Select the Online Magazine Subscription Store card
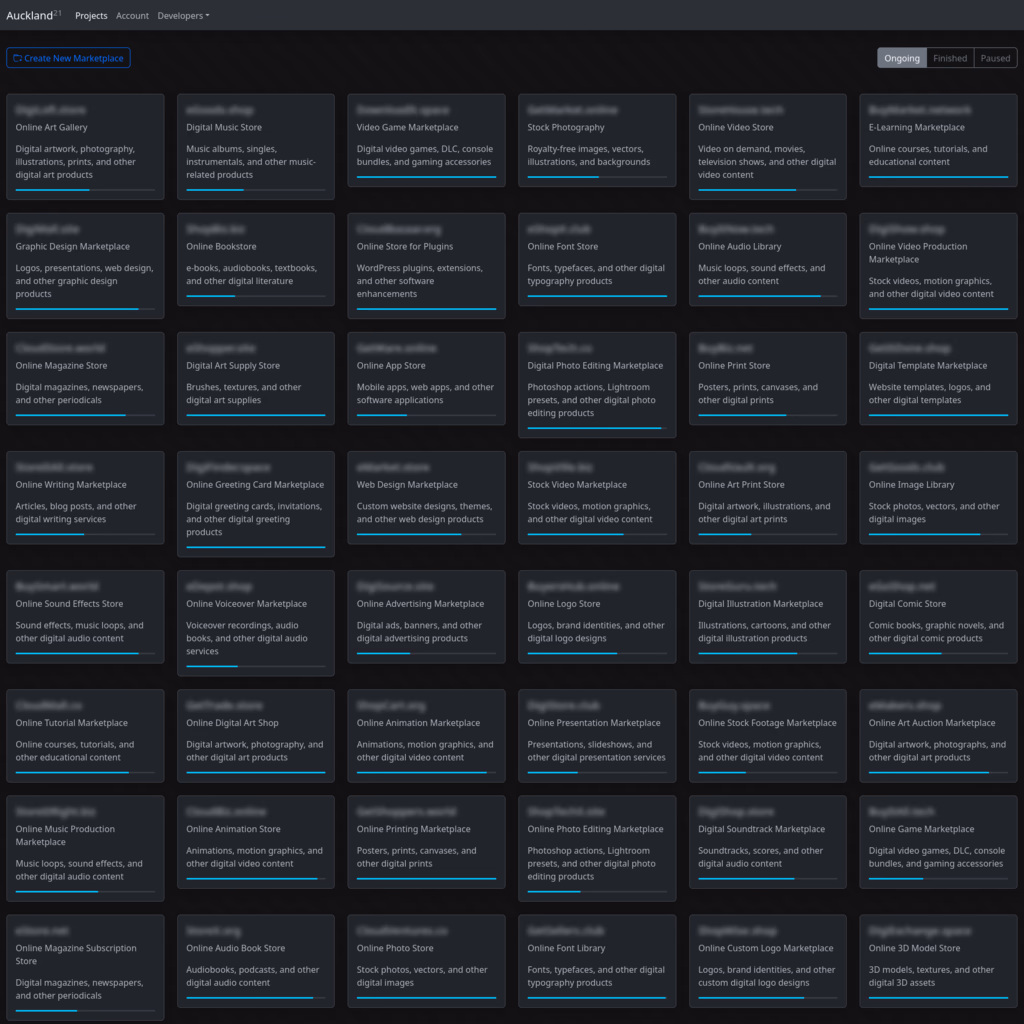This screenshot has height=1024, width=1024. point(85,966)
